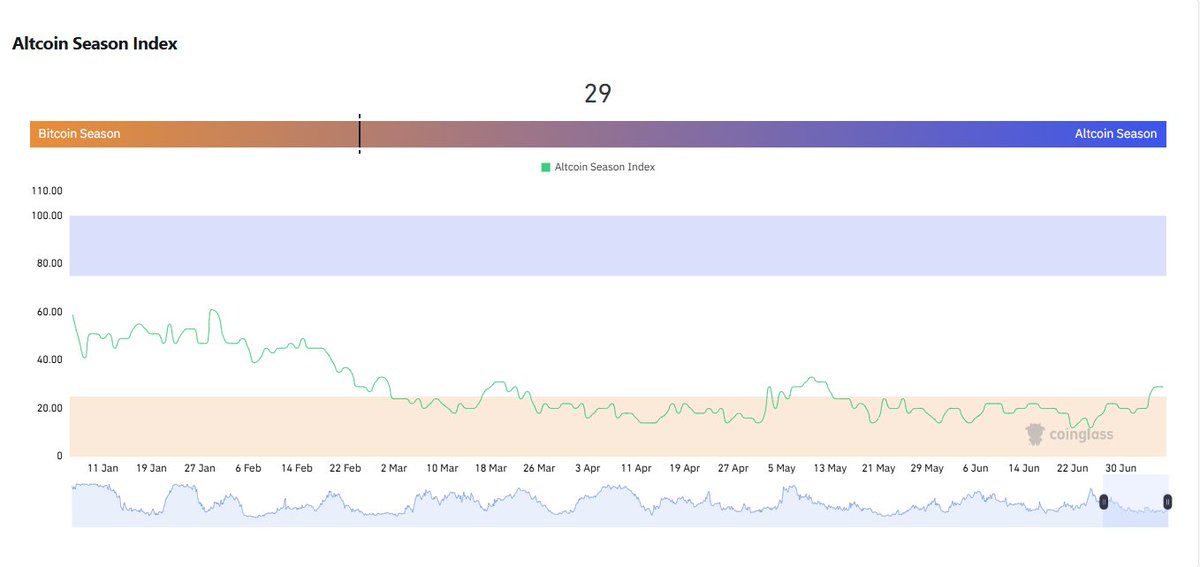Screen dimensions: 1200x567
Task: Click the 5 May axis label
Action: pyautogui.click(x=781, y=468)
